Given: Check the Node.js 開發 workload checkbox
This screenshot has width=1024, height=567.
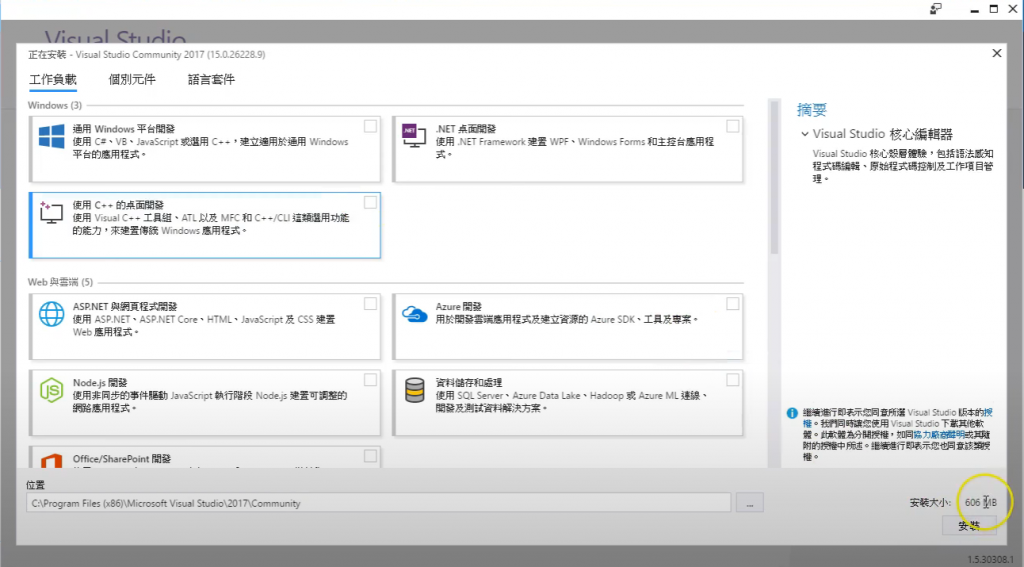Looking at the screenshot, I should click(370, 380).
